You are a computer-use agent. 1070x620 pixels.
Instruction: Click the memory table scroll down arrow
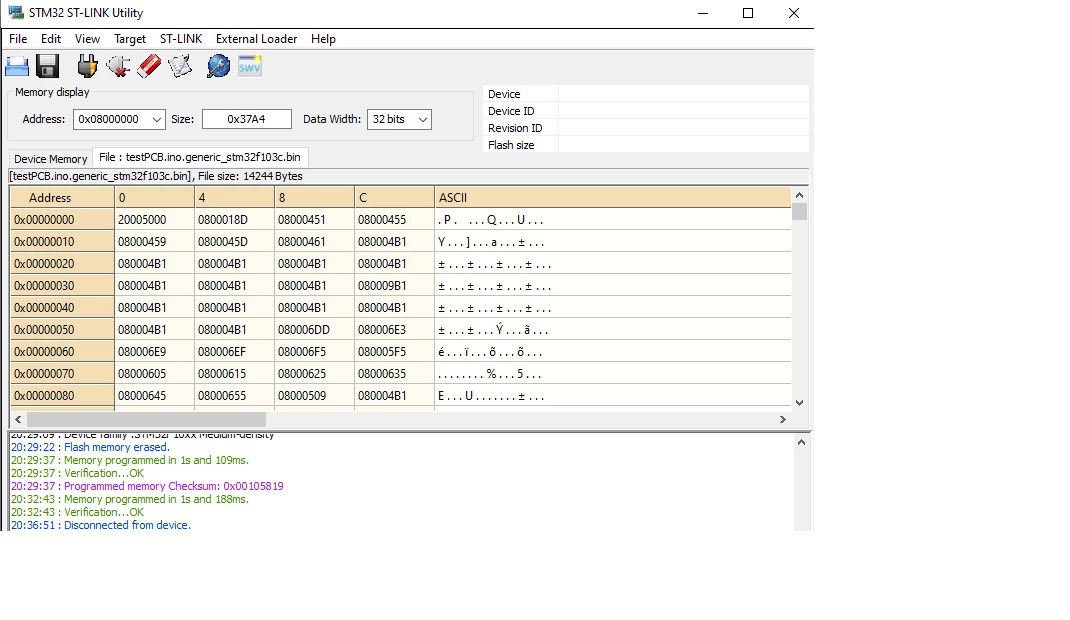point(800,402)
